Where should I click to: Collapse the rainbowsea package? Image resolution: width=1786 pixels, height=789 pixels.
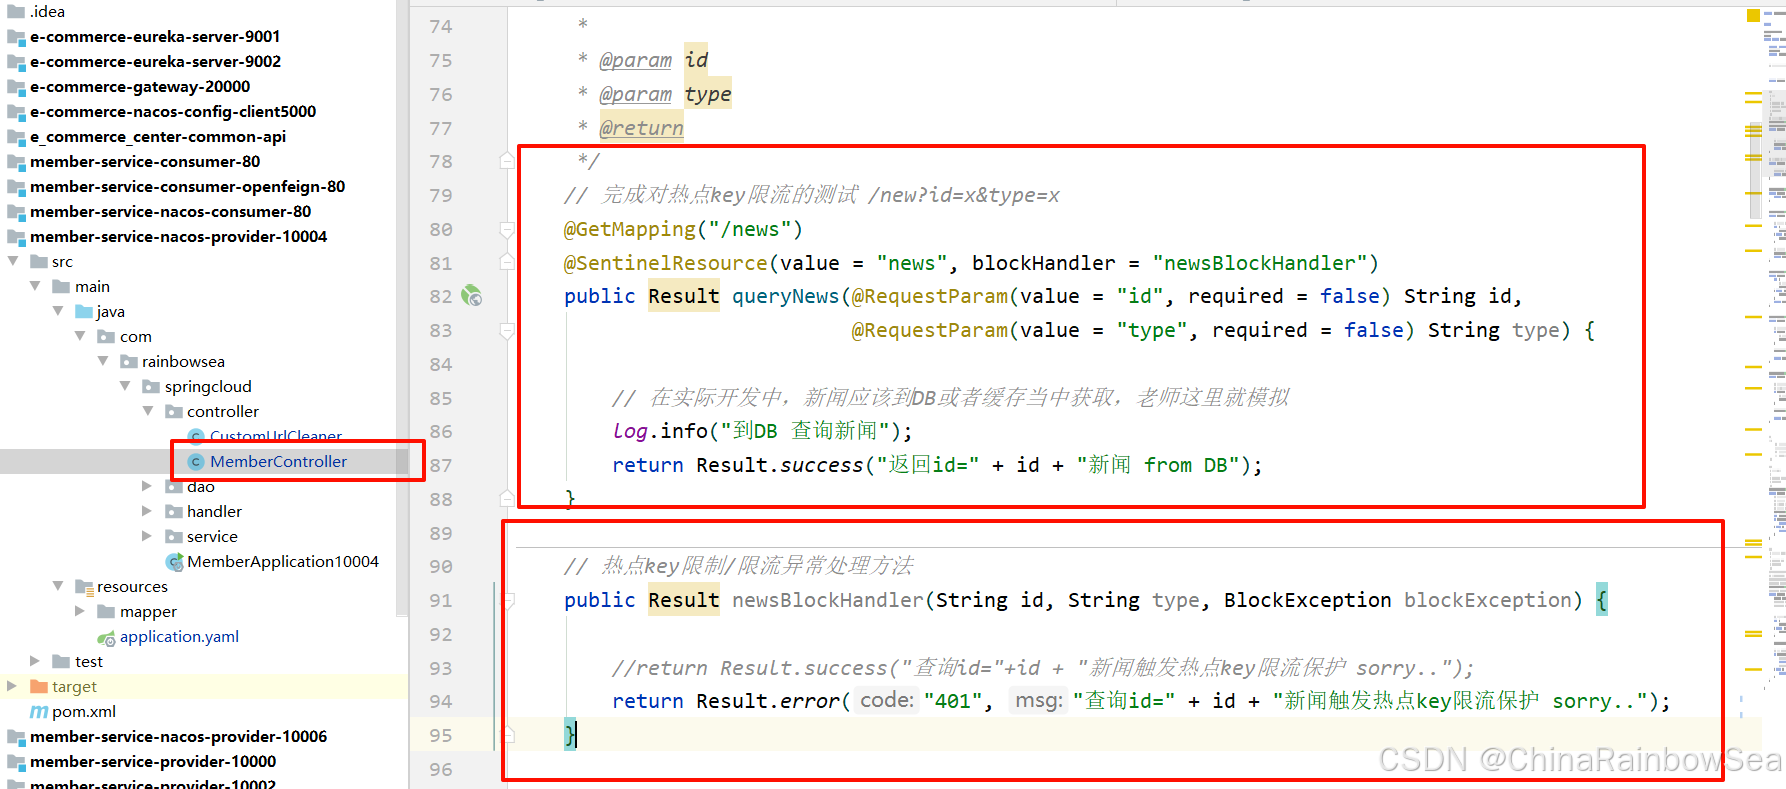tap(103, 361)
